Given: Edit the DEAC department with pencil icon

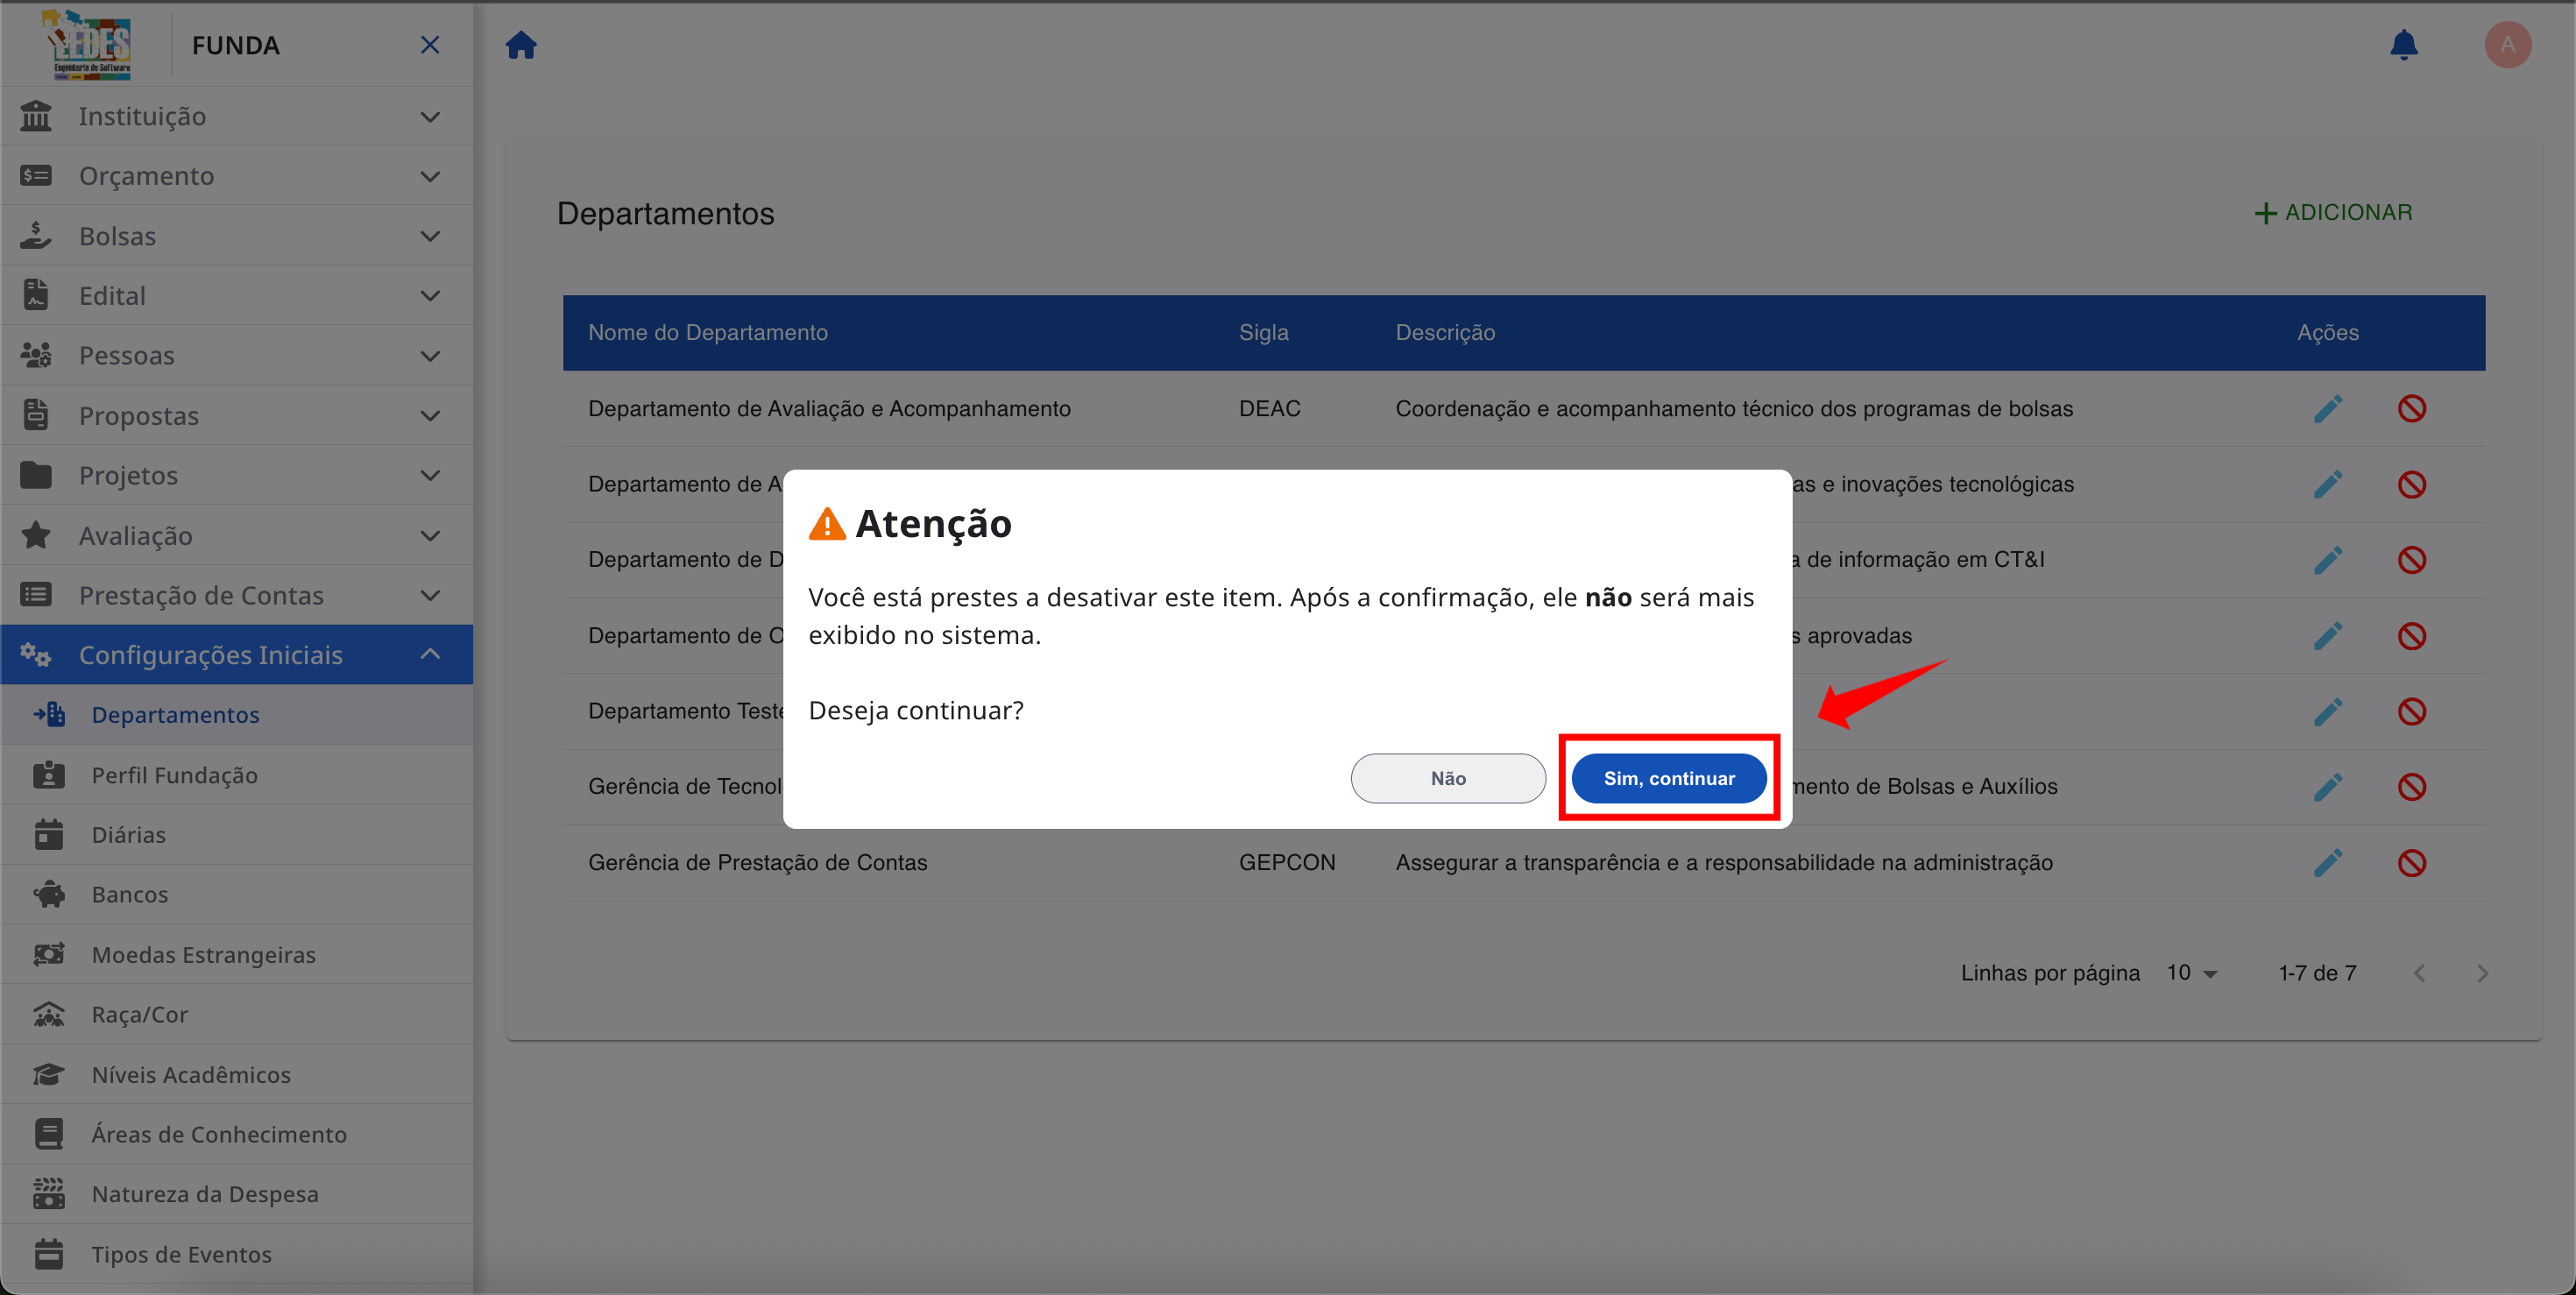Looking at the screenshot, I should coord(2327,409).
